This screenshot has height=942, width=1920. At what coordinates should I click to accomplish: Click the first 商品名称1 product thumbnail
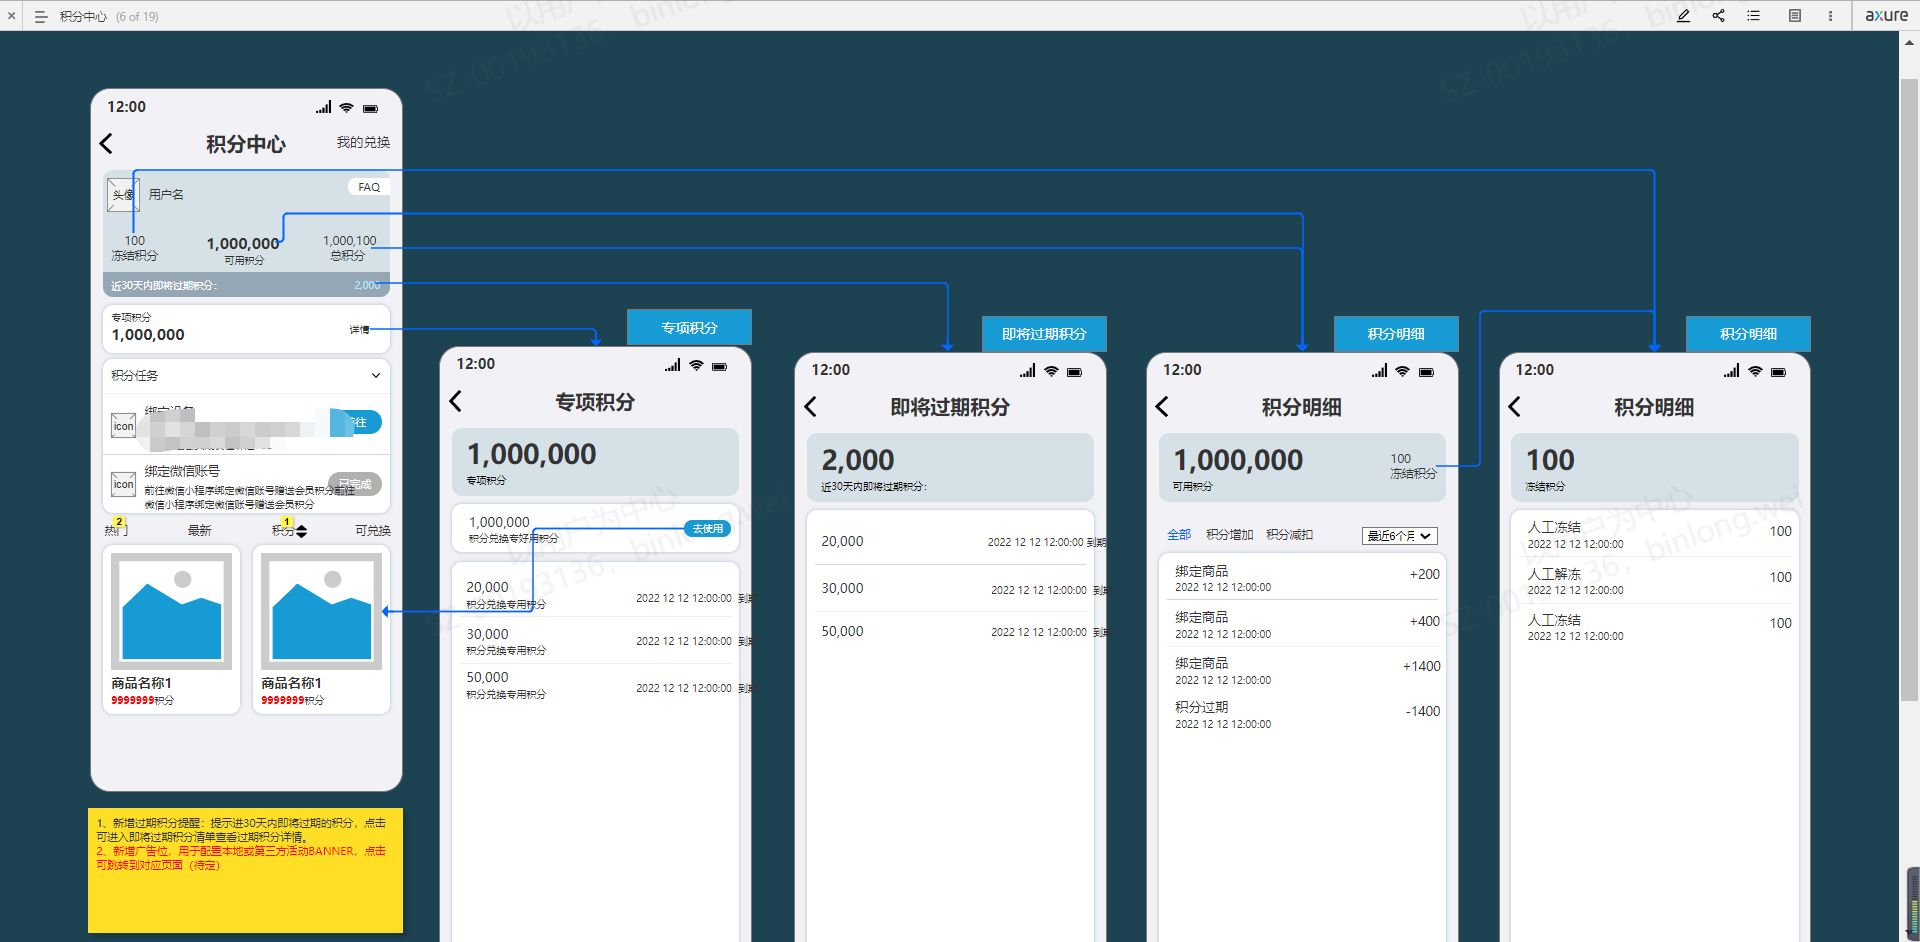[171, 611]
